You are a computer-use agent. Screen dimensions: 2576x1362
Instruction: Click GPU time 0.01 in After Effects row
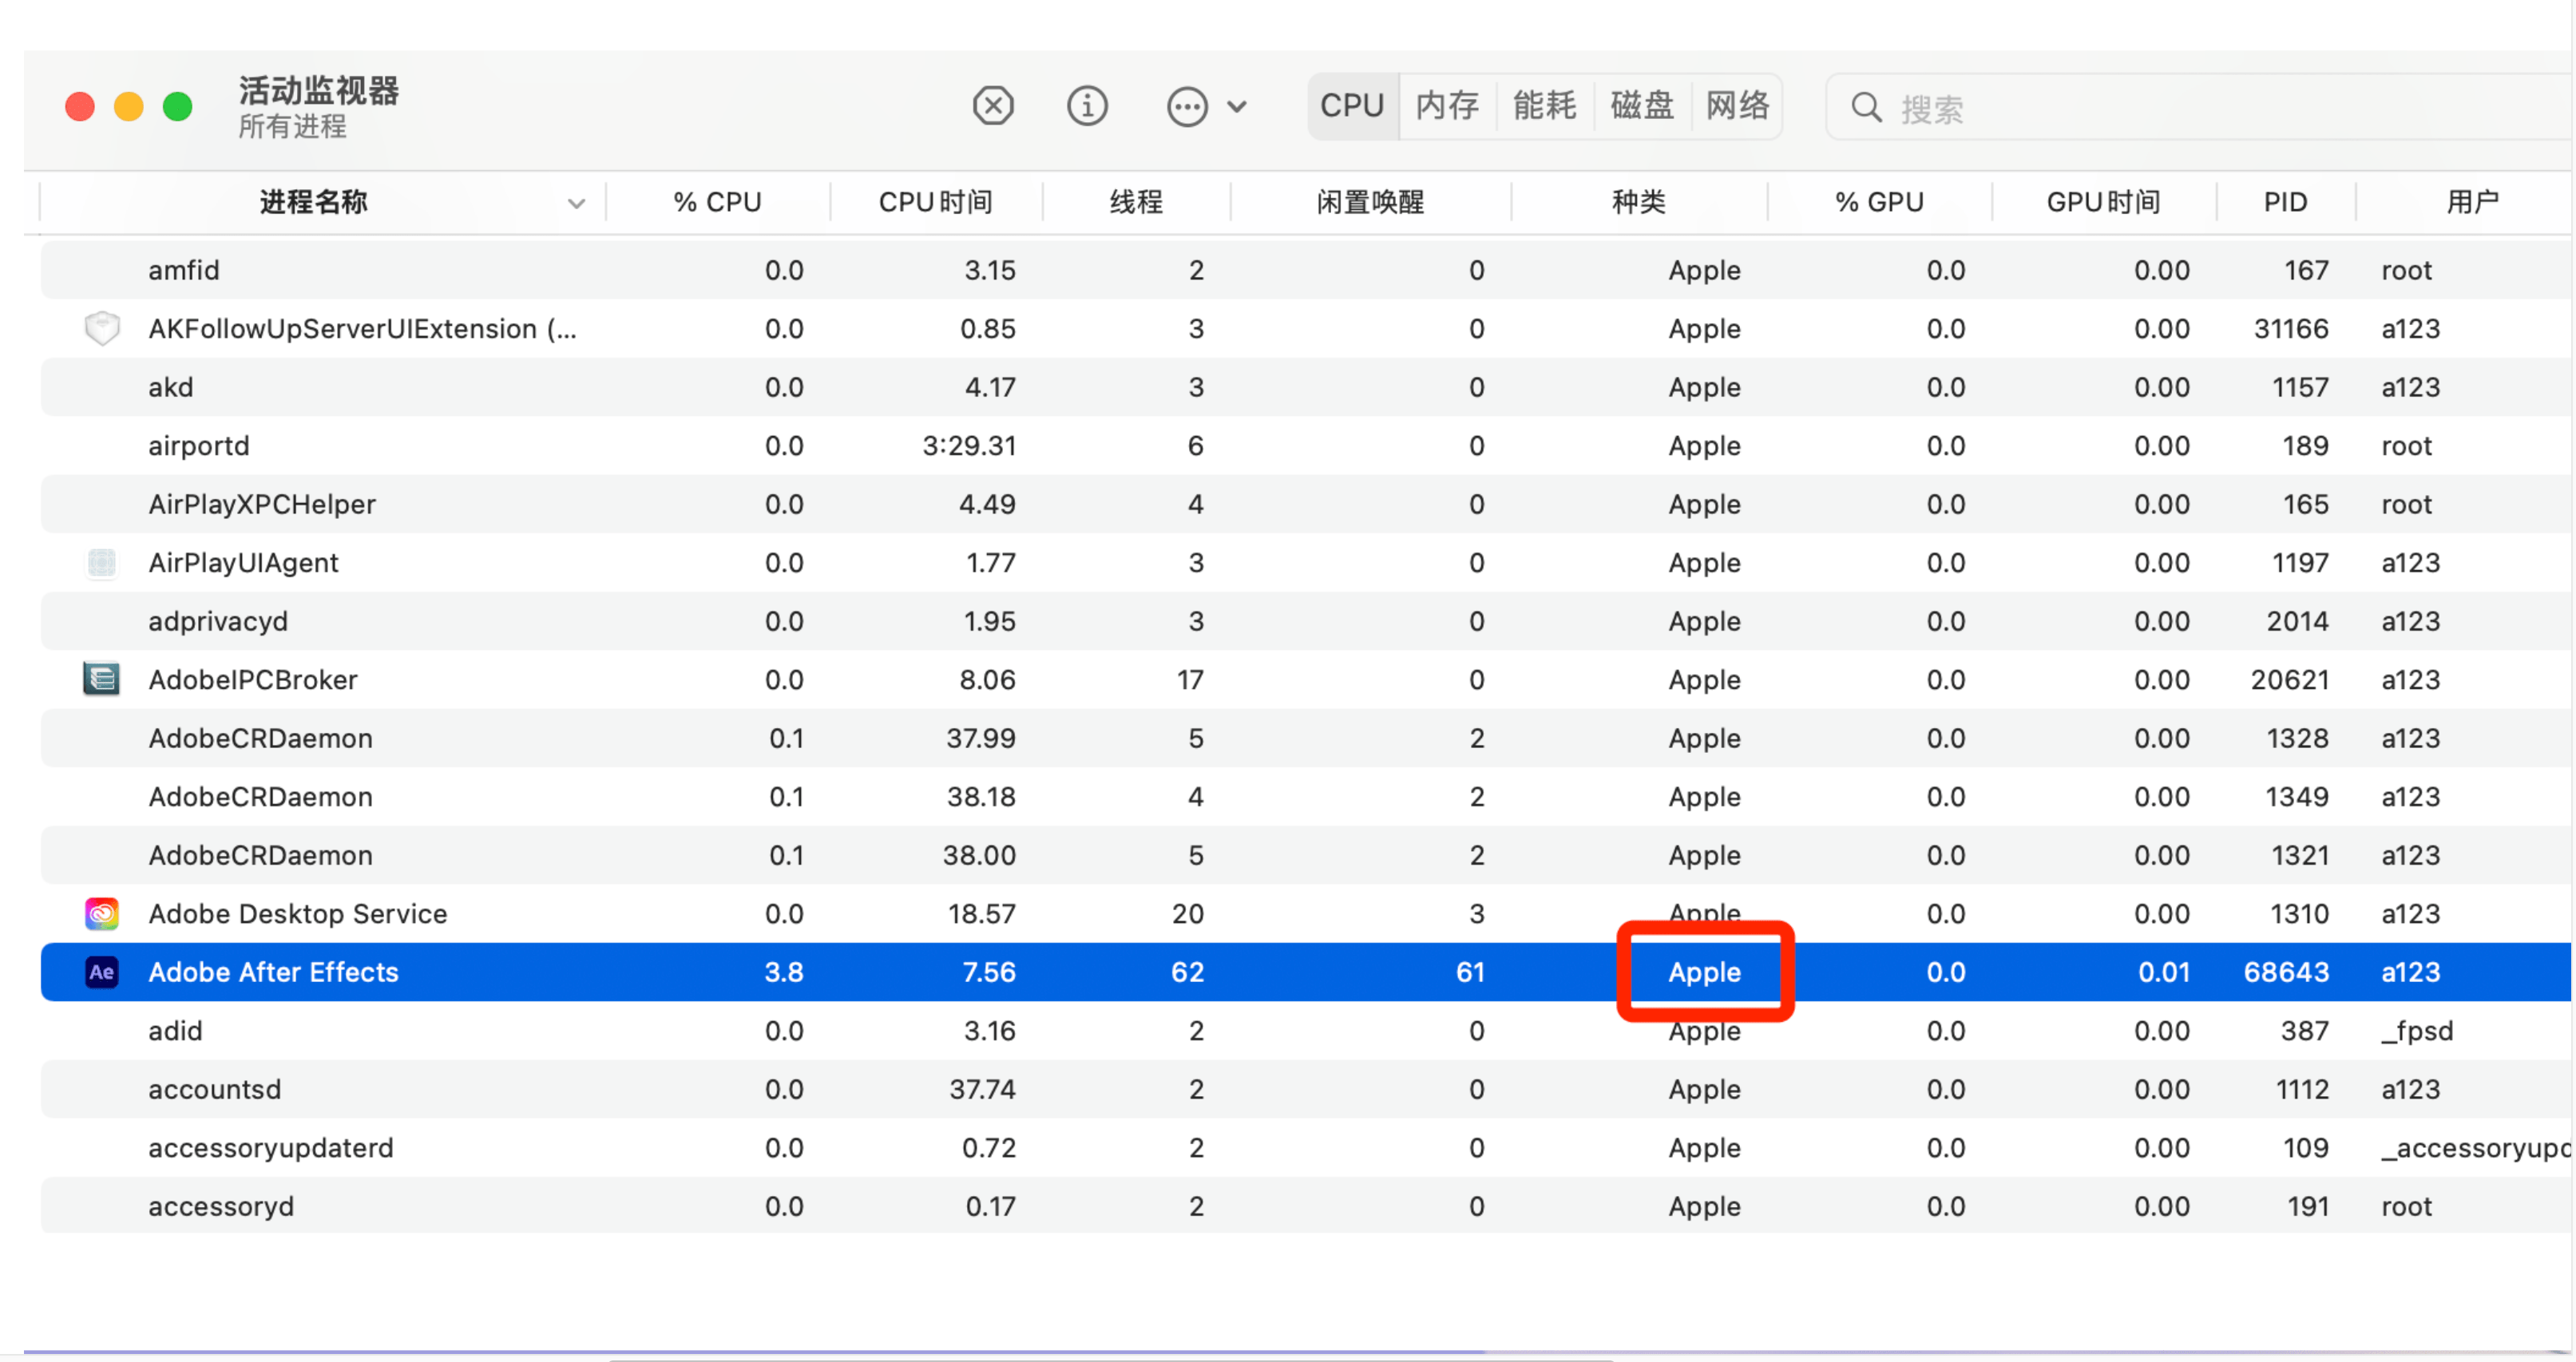(x=2164, y=972)
